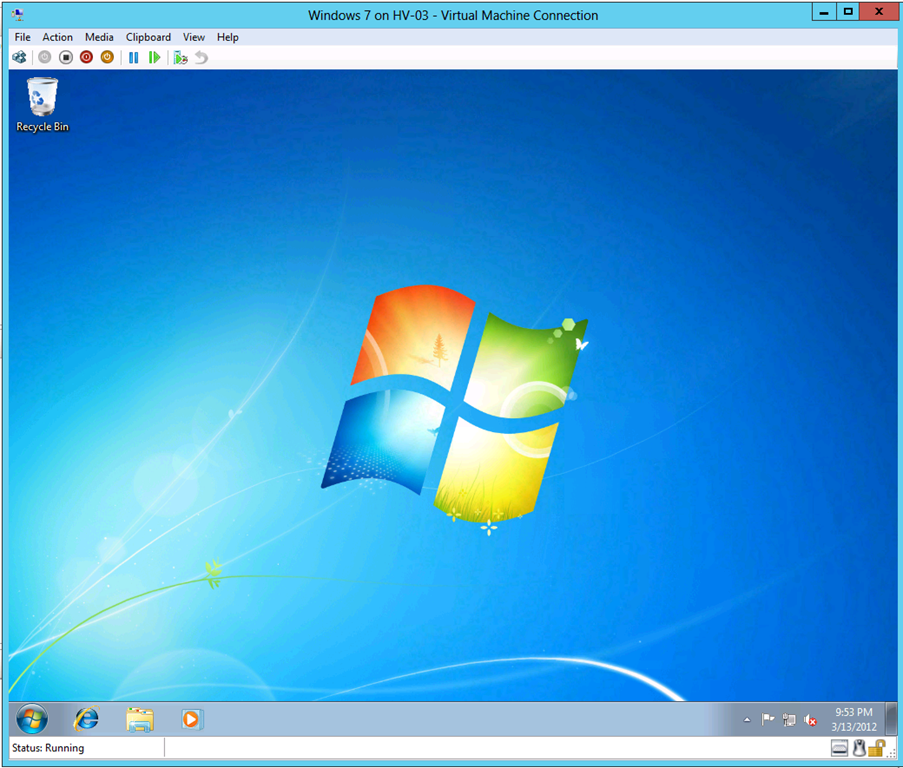
Task: Shut down the VM with the red button
Action: (86, 58)
